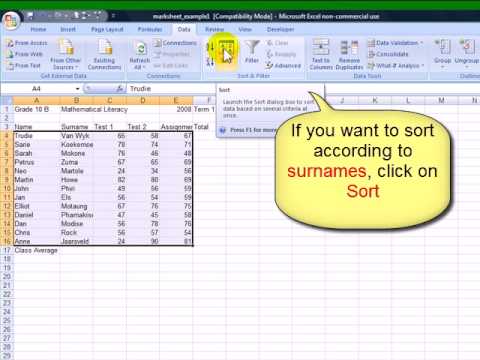Click cell containing Motaung

[x=76, y=206]
